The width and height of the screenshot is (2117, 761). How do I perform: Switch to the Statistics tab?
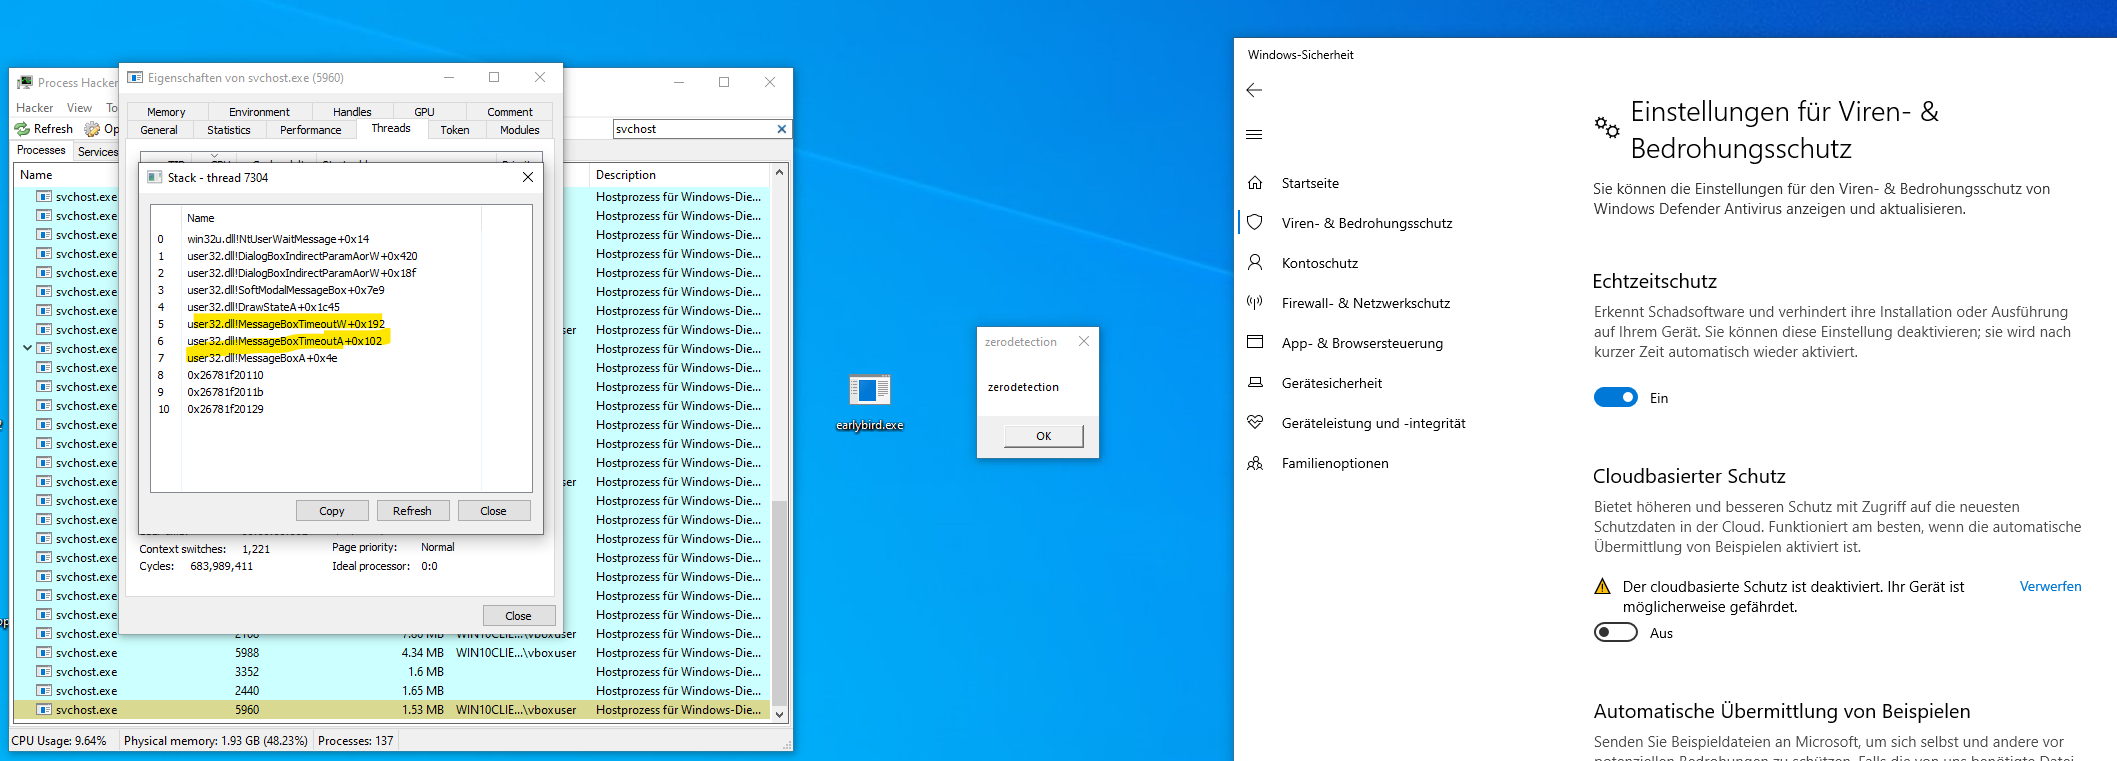coord(229,130)
